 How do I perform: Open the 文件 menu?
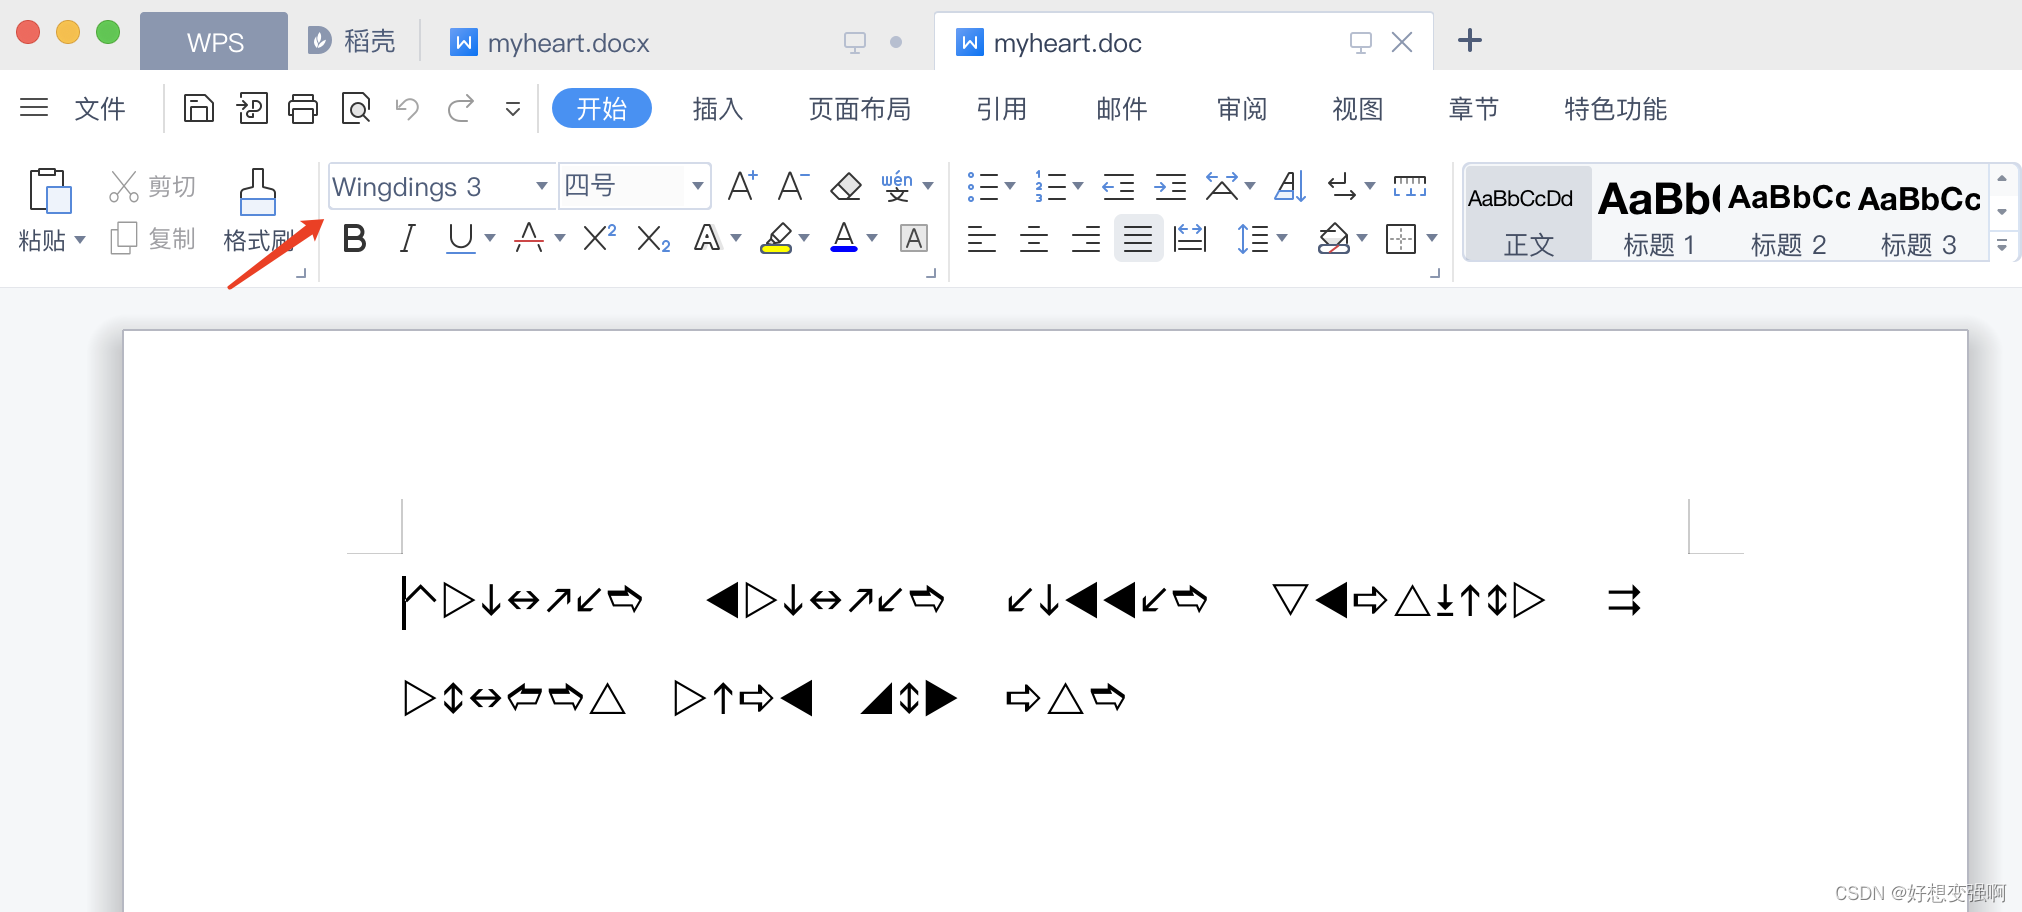coord(100,109)
